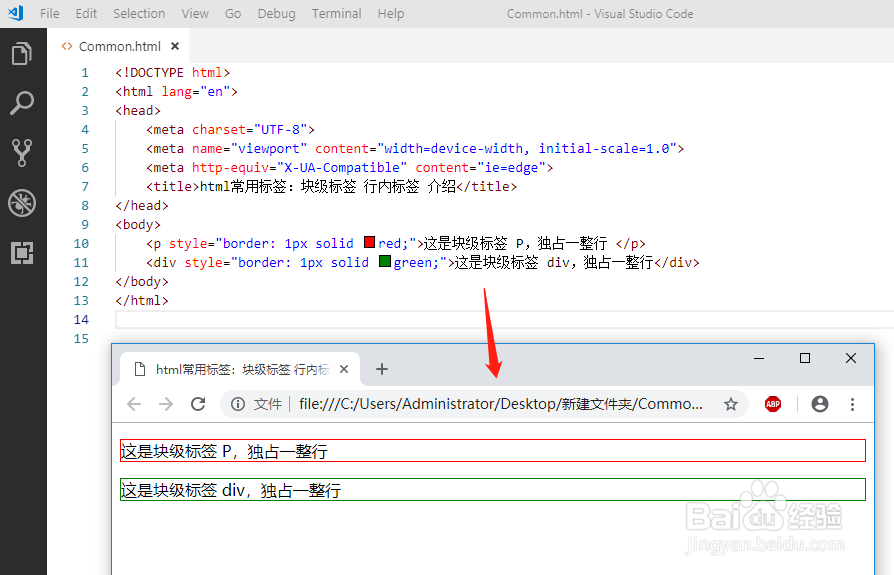Maximize the Chrome browser window
The image size is (894, 575).
[805, 358]
